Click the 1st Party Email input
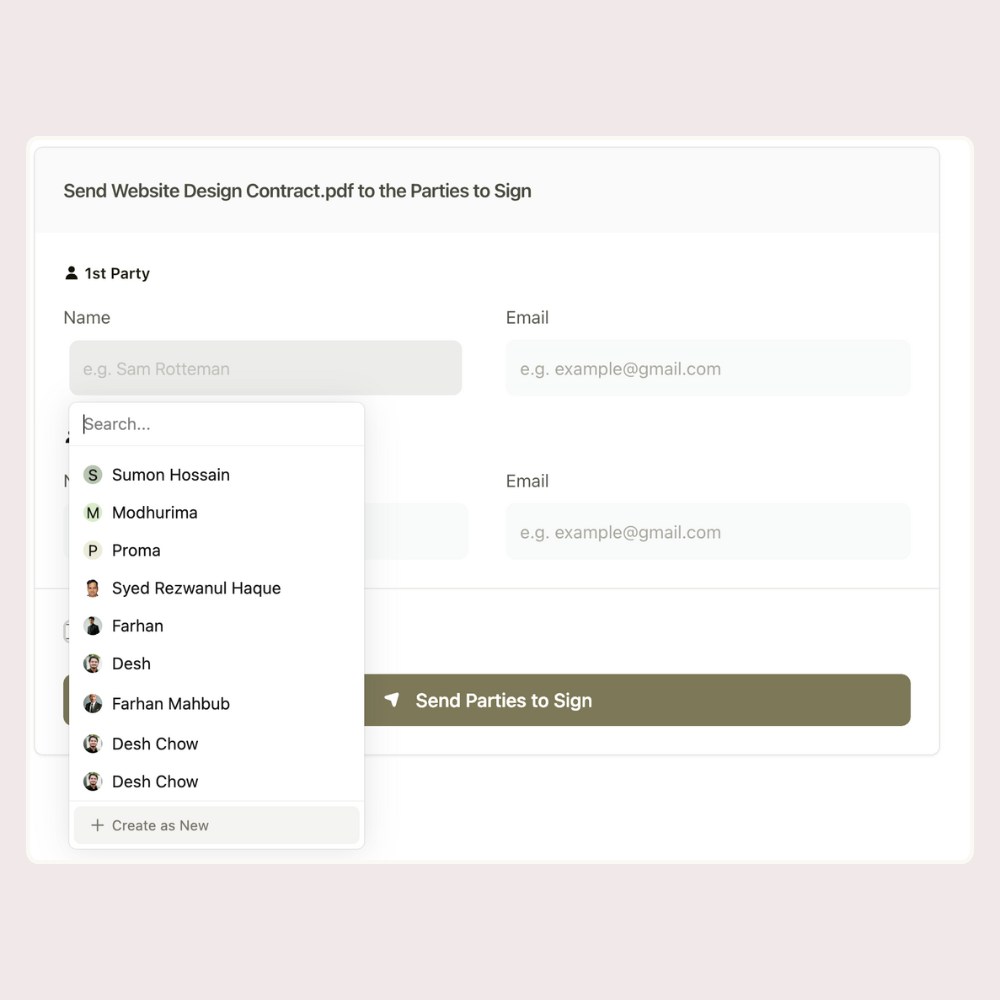 point(708,368)
